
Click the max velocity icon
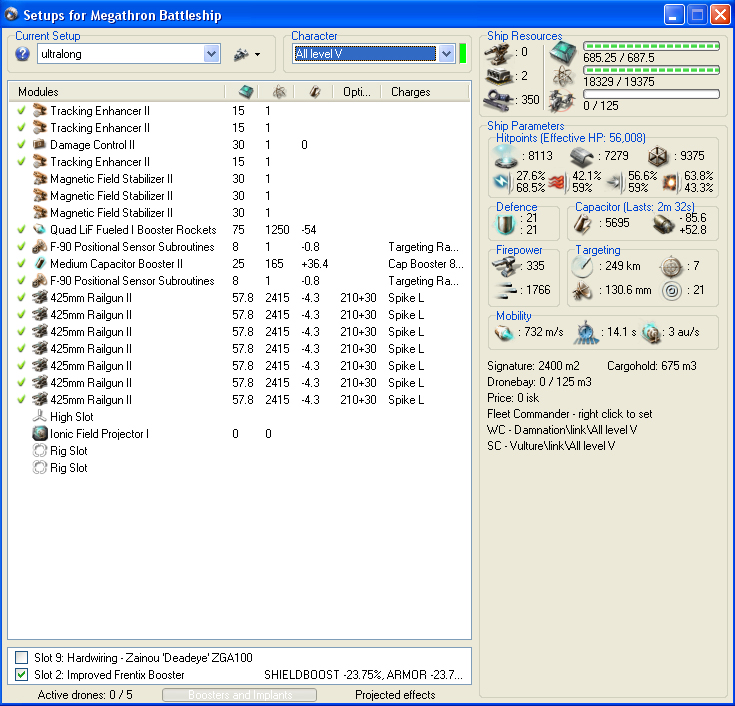tap(504, 332)
